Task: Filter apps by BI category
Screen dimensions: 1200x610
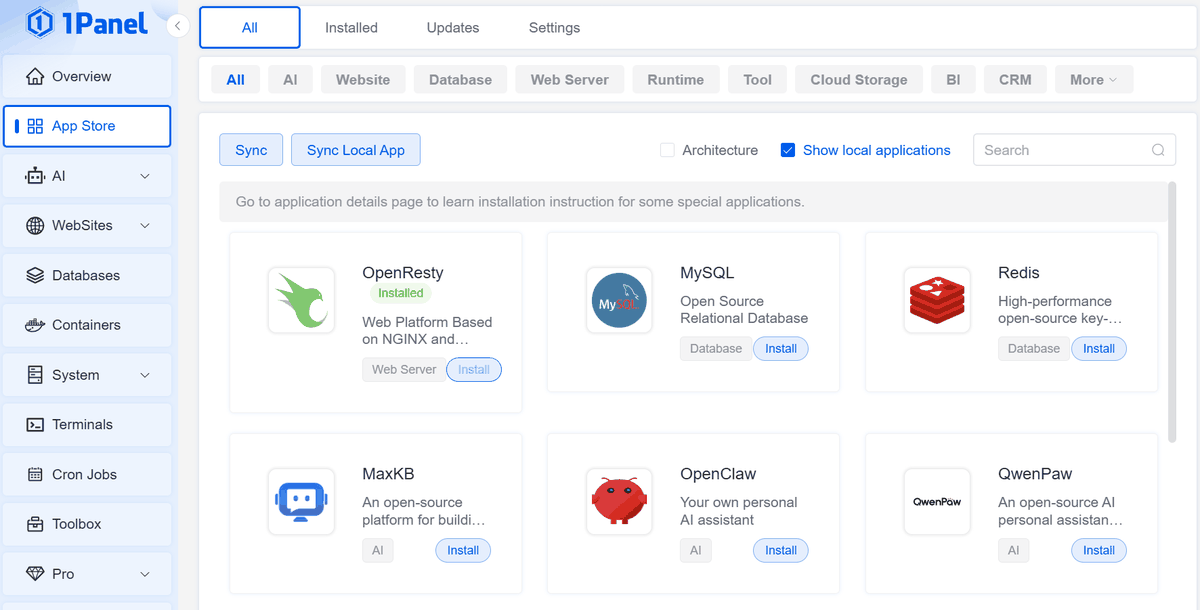Action: click(953, 80)
